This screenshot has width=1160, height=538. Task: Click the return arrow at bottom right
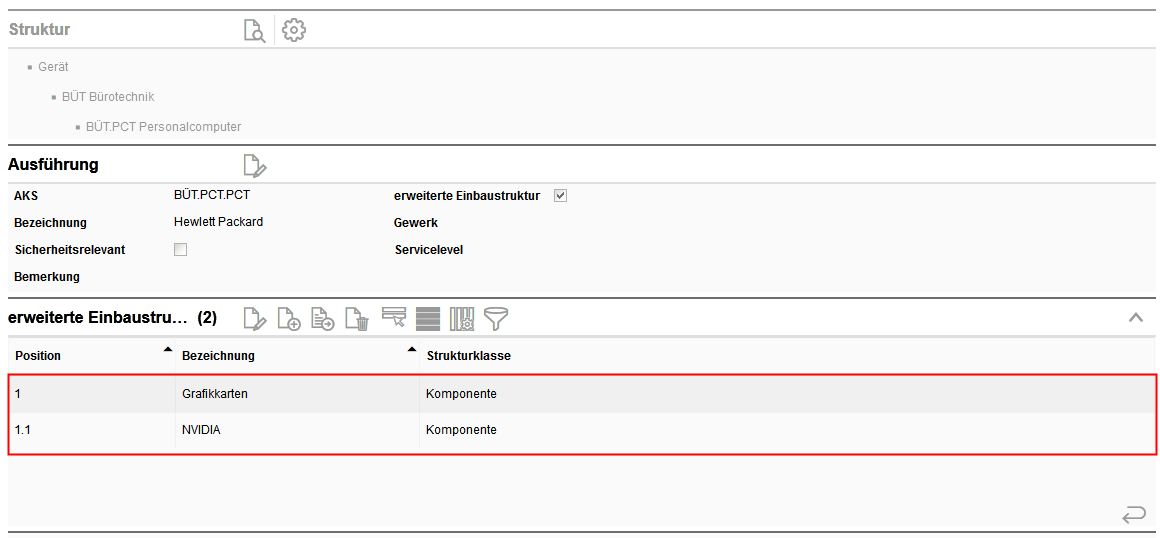(1133, 515)
